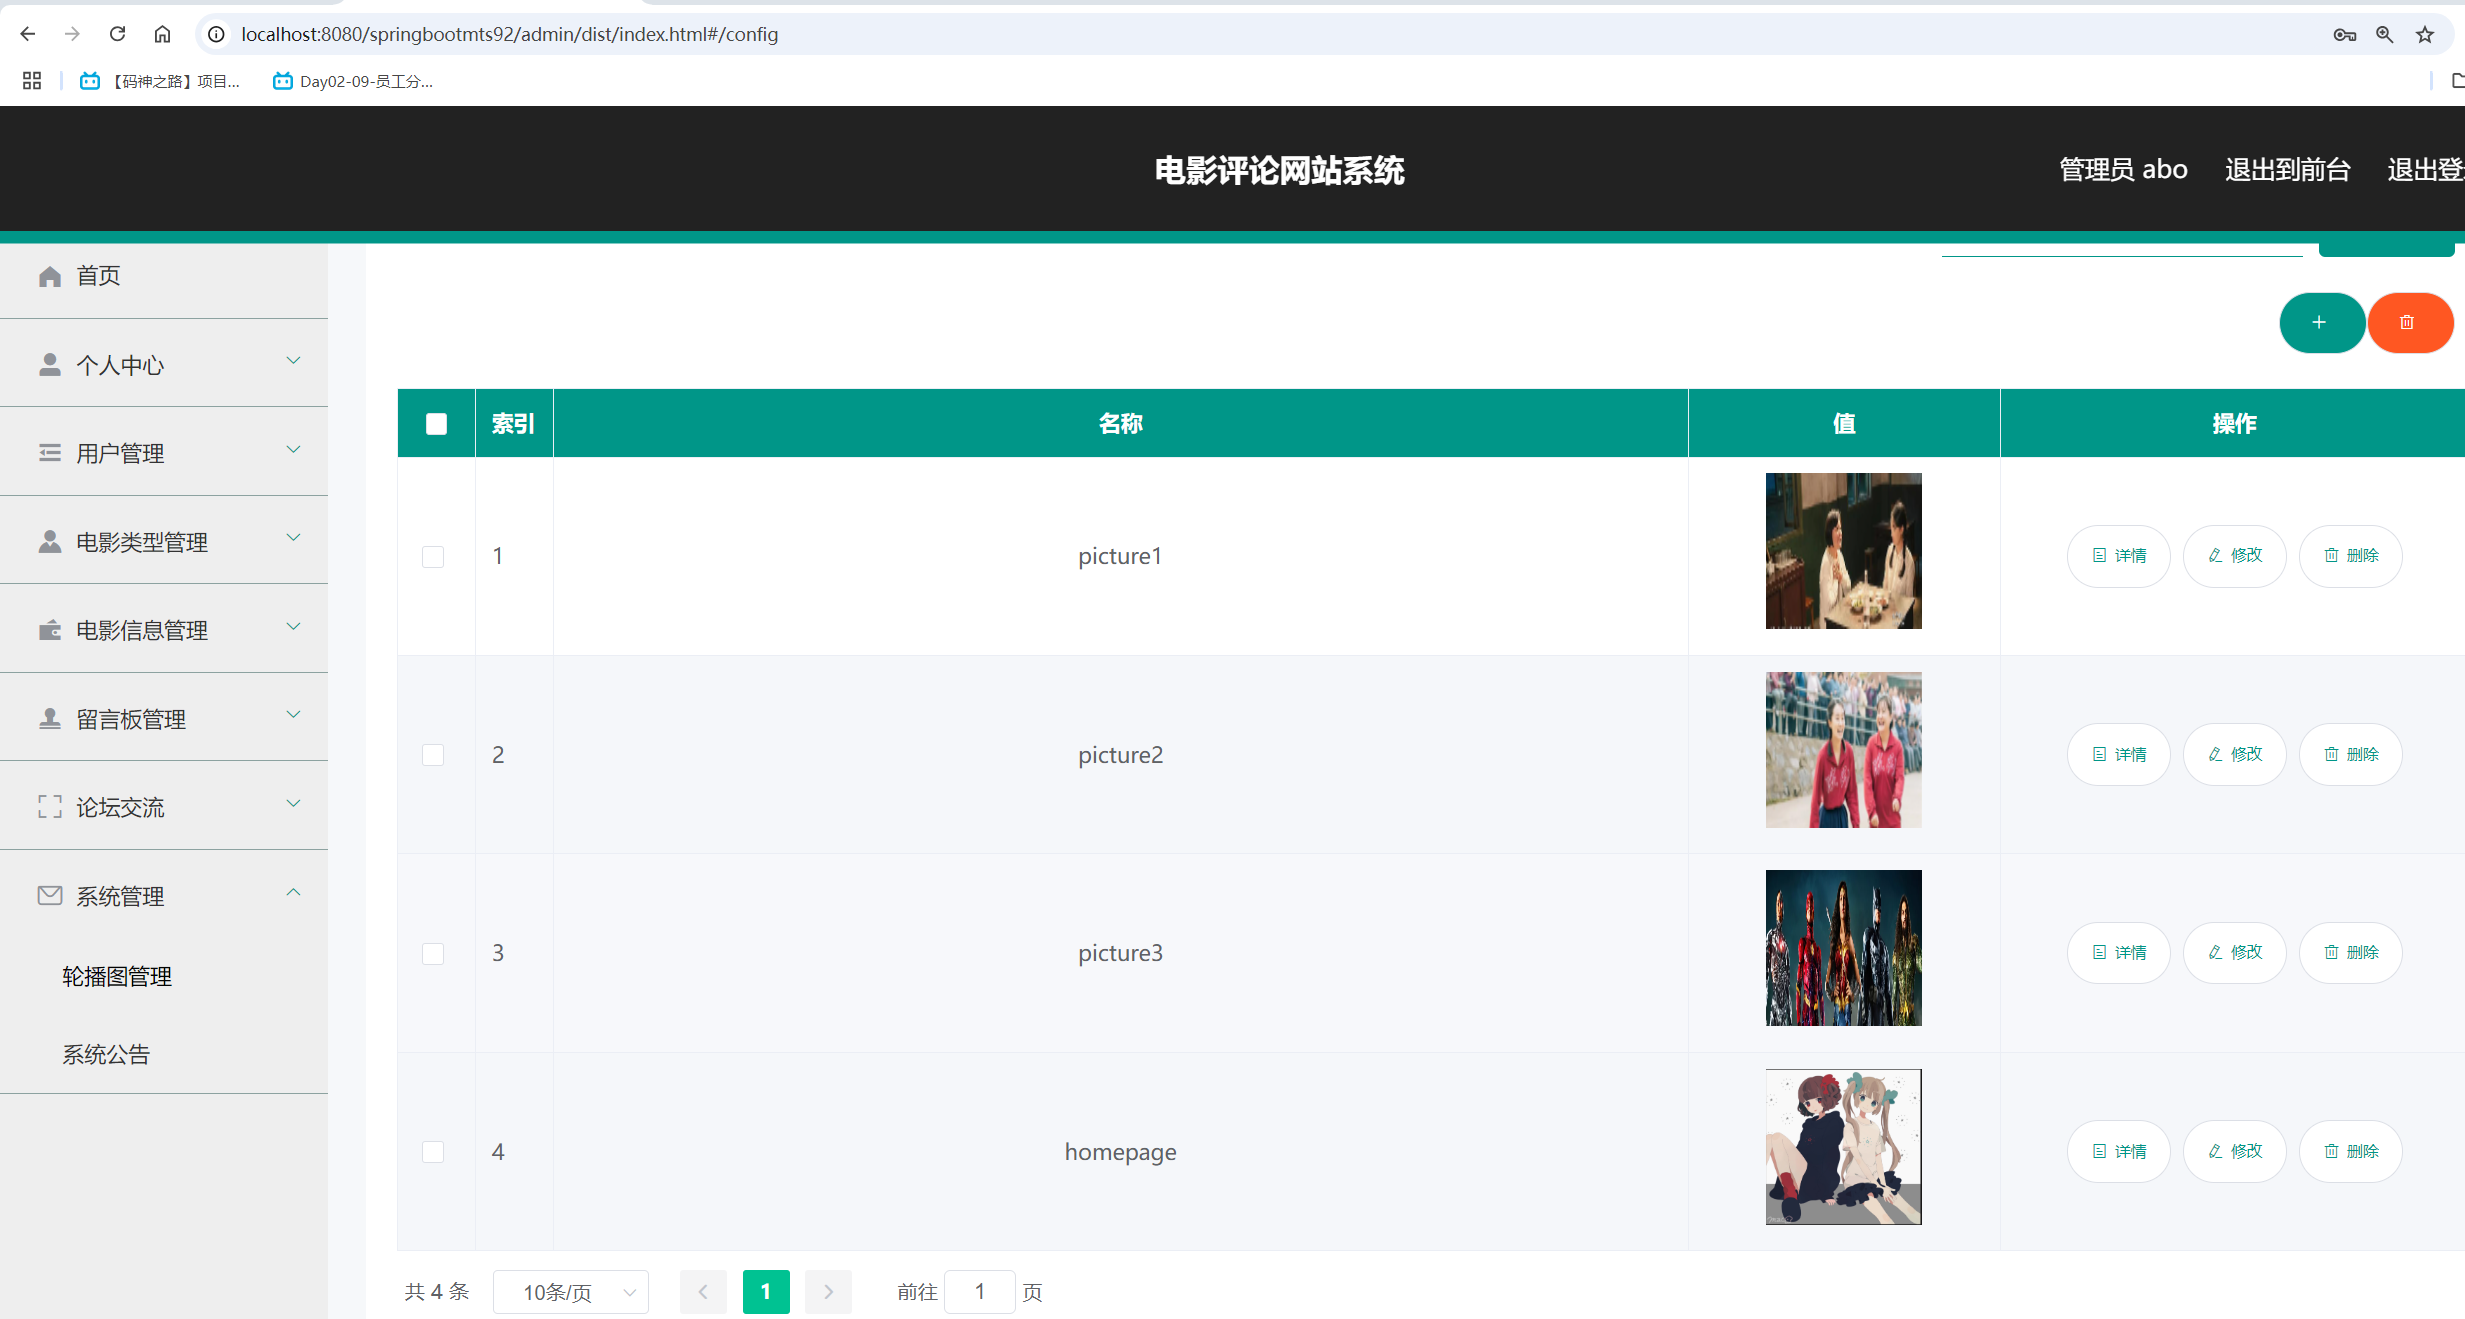The image size is (2465, 1319).
Task: Open 详情 for picture3
Action: (2119, 952)
